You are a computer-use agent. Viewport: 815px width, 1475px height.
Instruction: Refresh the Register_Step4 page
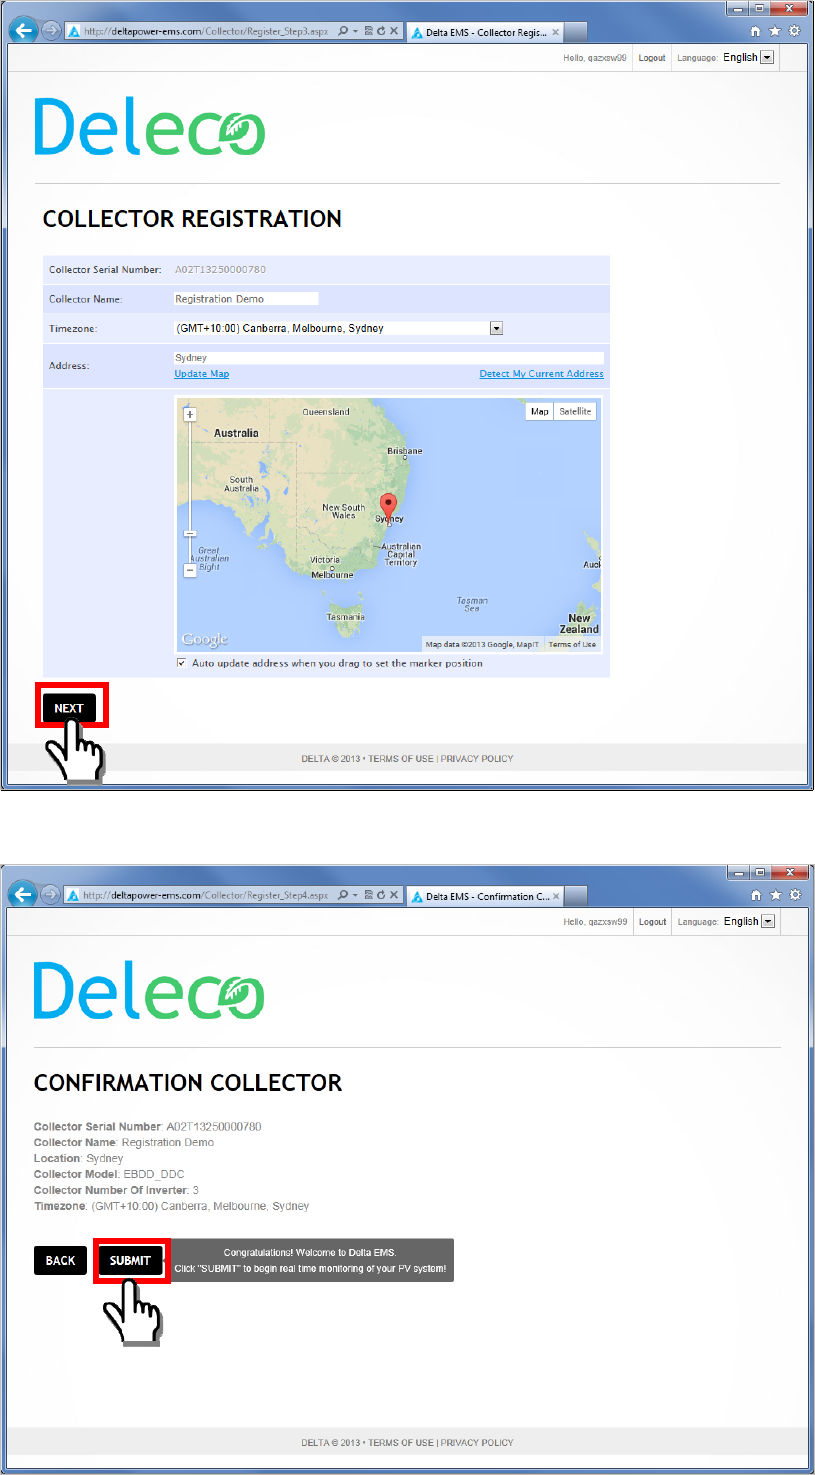coord(381,895)
